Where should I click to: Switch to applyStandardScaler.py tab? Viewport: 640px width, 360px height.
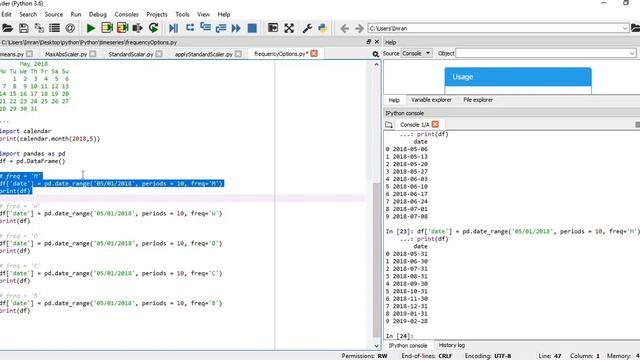[203, 54]
